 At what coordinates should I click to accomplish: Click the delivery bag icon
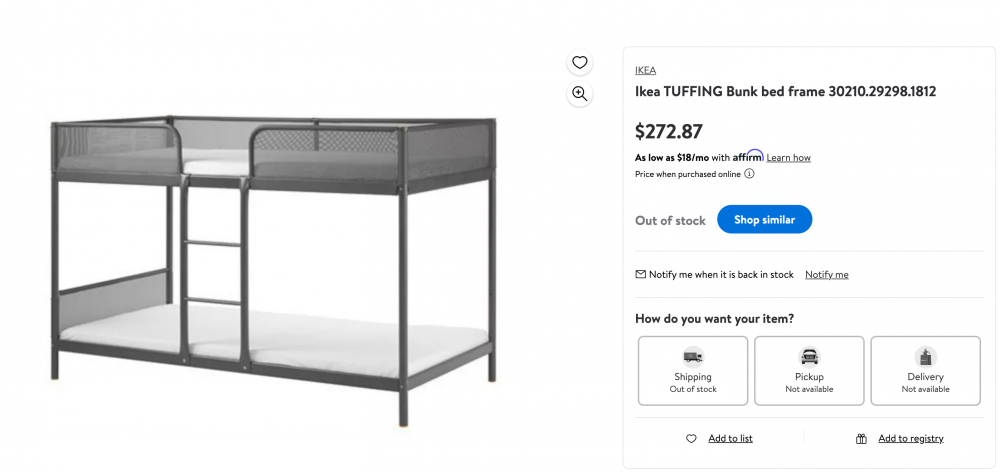(x=925, y=357)
